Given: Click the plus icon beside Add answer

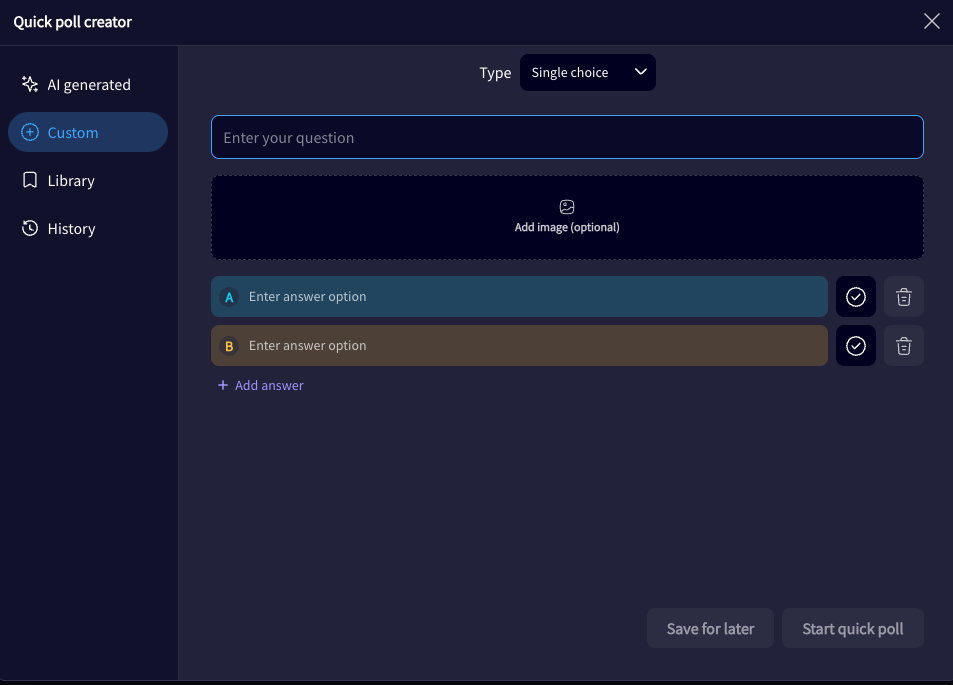Looking at the screenshot, I should click(223, 385).
